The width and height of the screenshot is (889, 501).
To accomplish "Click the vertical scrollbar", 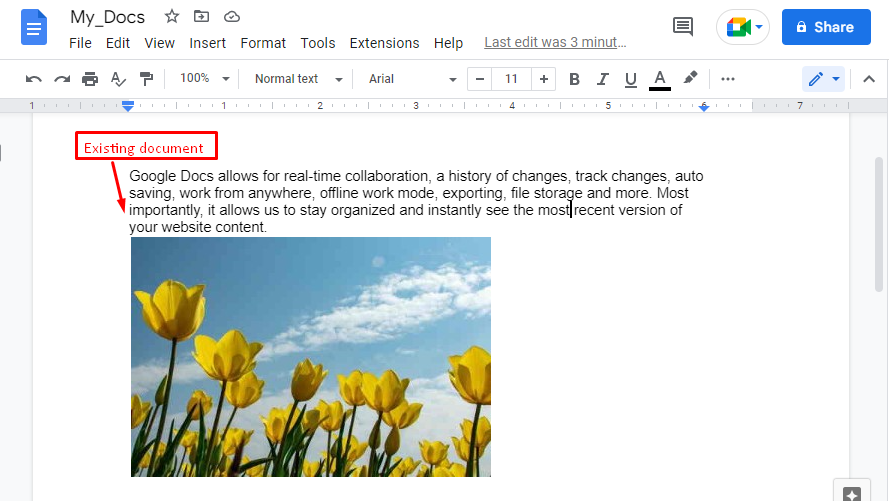I will pyautogui.click(x=879, y=226).
